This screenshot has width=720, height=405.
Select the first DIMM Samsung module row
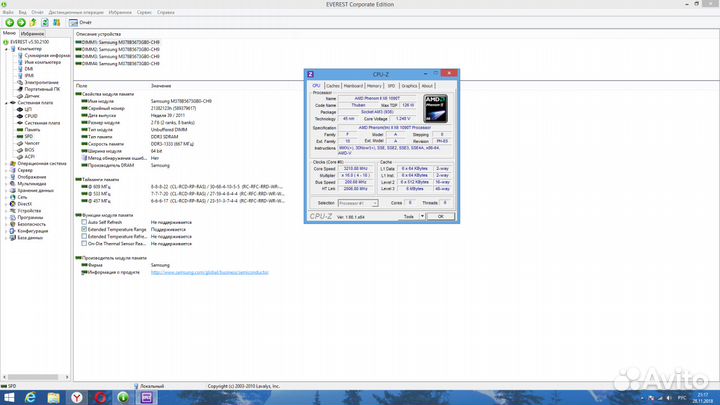click(118, 42)
